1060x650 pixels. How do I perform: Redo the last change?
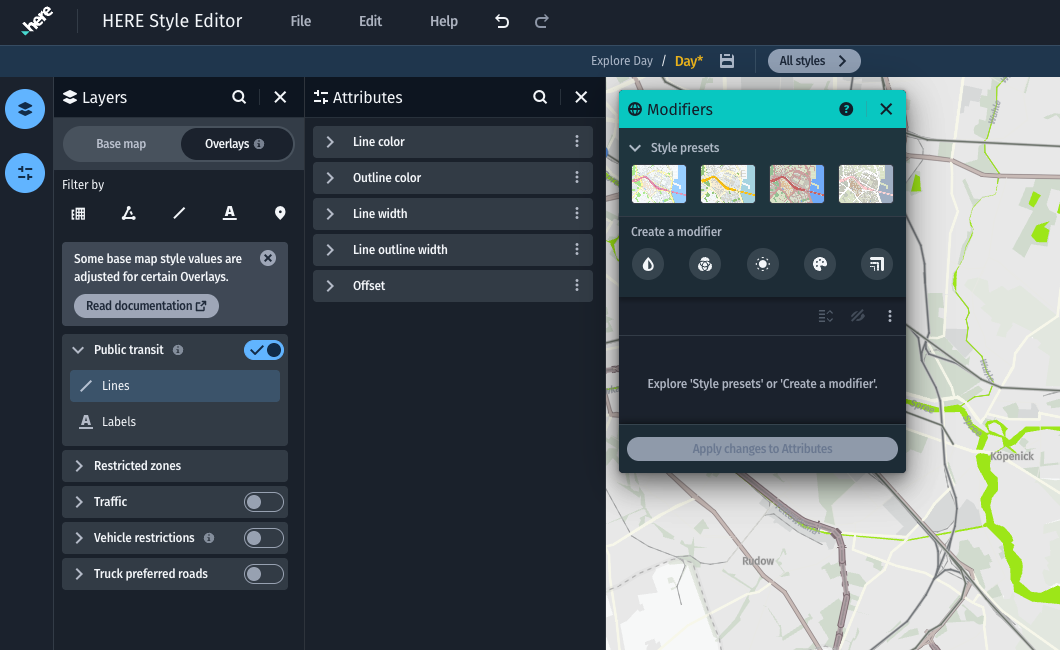click(541, 22)
